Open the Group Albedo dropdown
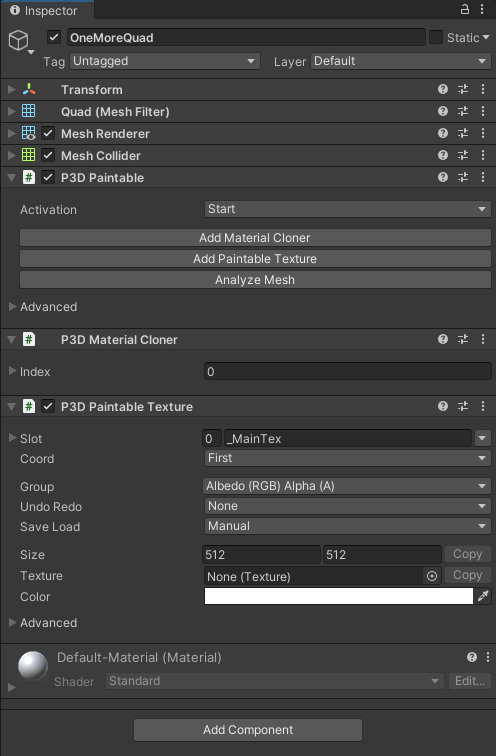Viewport: 496px width, 756px height. click(347, 486)
